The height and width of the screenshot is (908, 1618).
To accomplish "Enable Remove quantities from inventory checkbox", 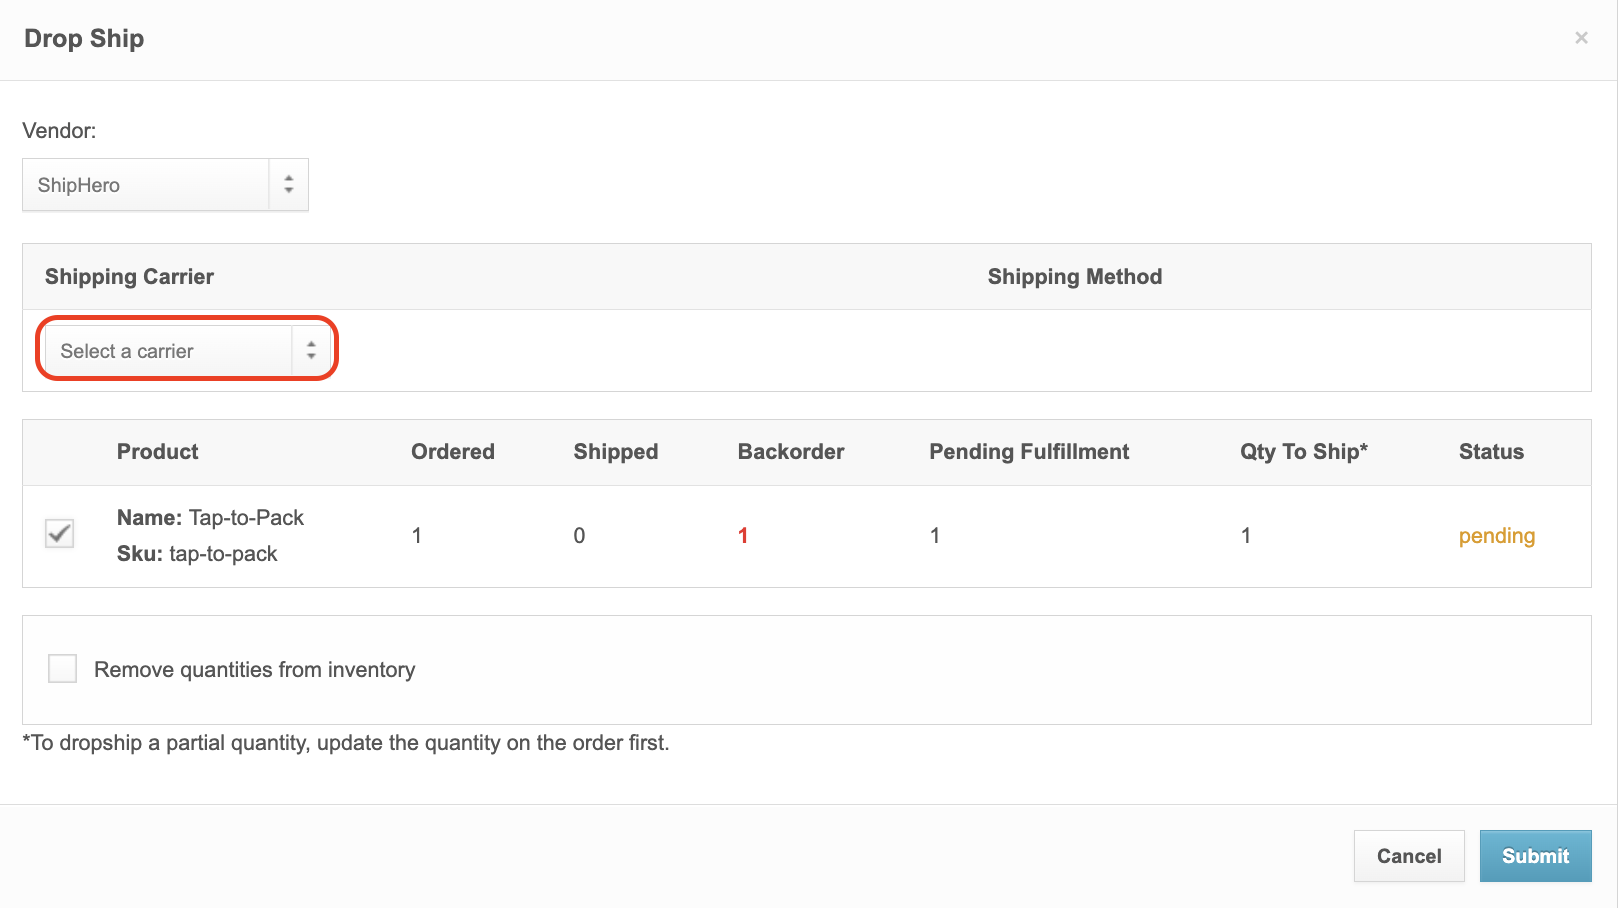I will click(x=63, y=669).
